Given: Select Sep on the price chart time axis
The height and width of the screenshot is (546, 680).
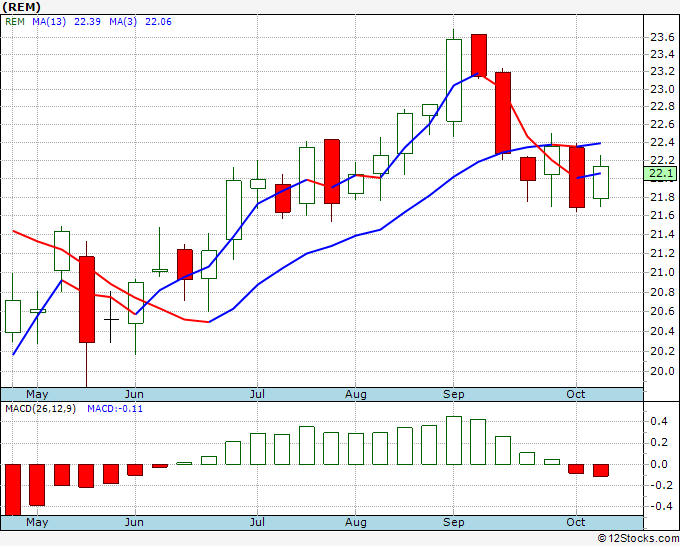Looking at the screenshot, I should [x=454, y=394].
